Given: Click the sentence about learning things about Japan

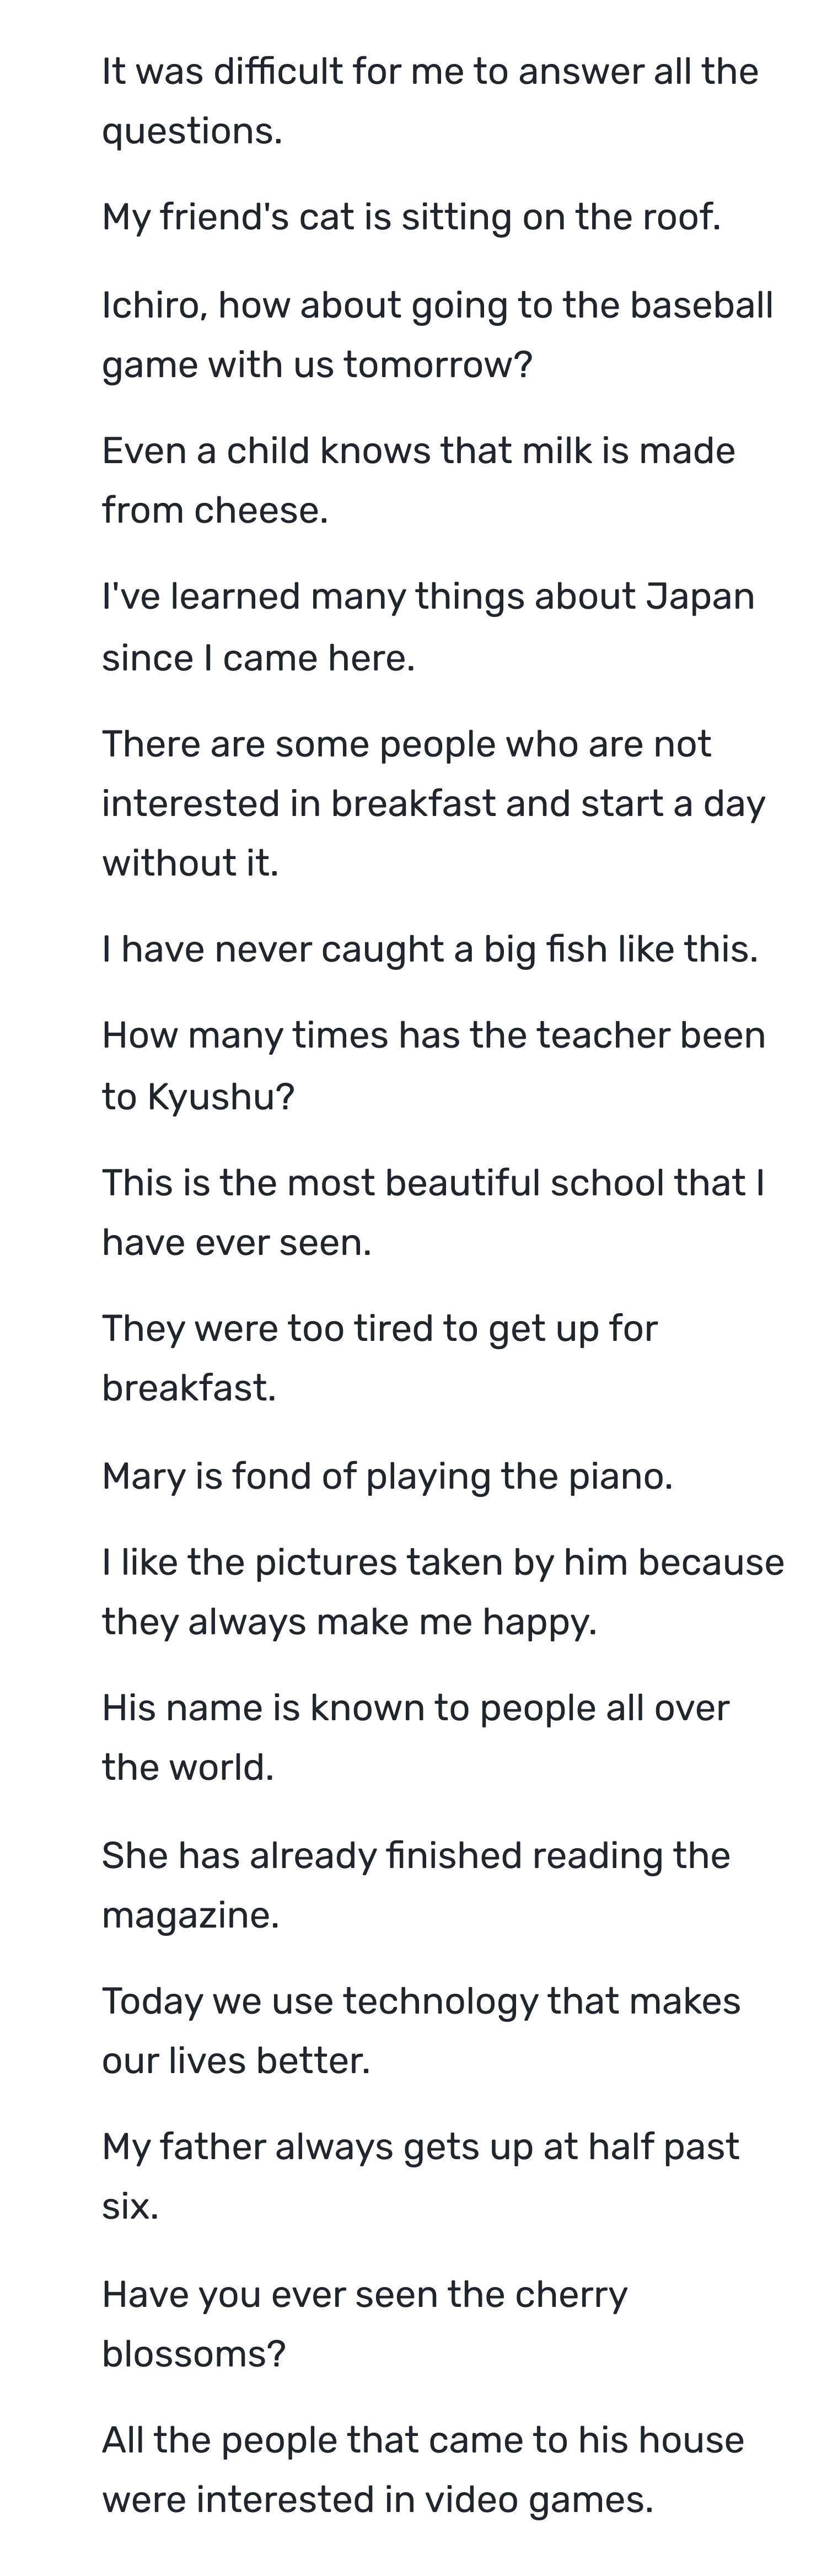Looking at the screenshot, I should point(428,626).
